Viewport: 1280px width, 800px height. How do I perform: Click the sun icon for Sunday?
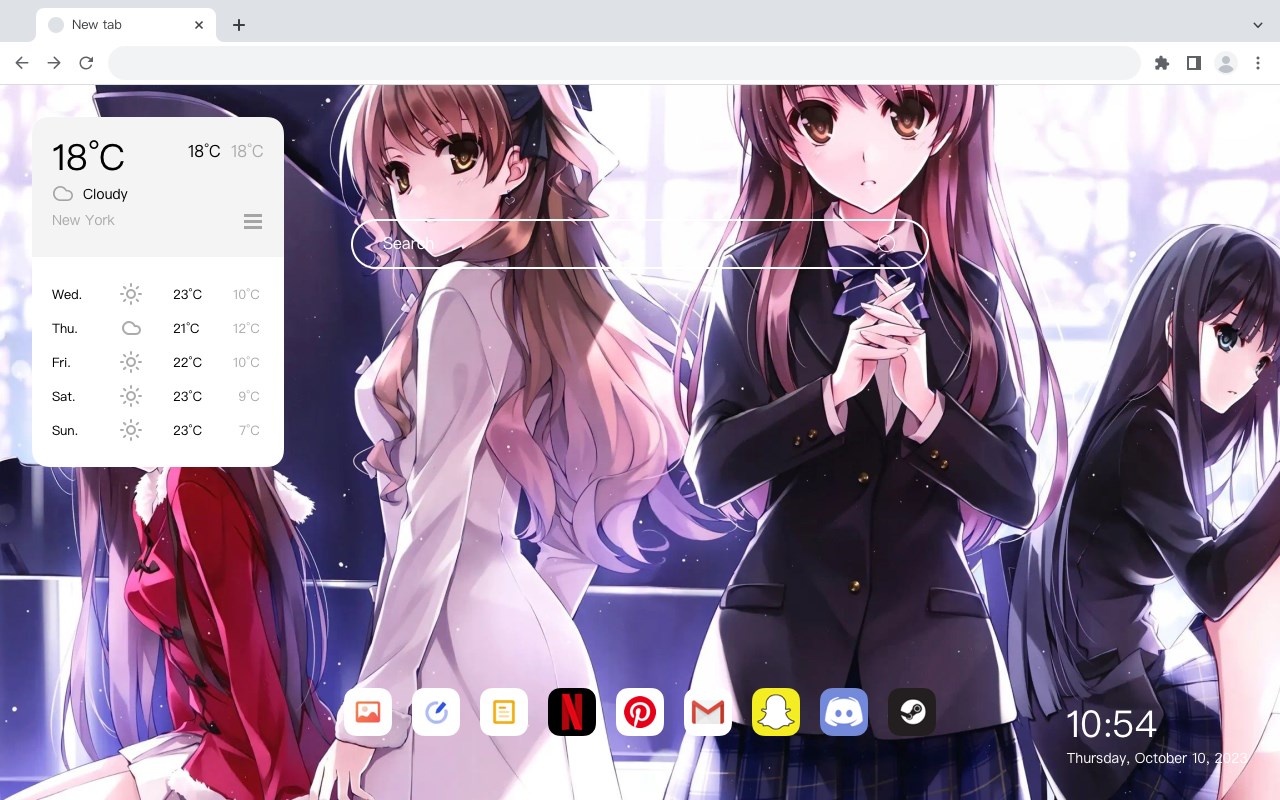131,430
